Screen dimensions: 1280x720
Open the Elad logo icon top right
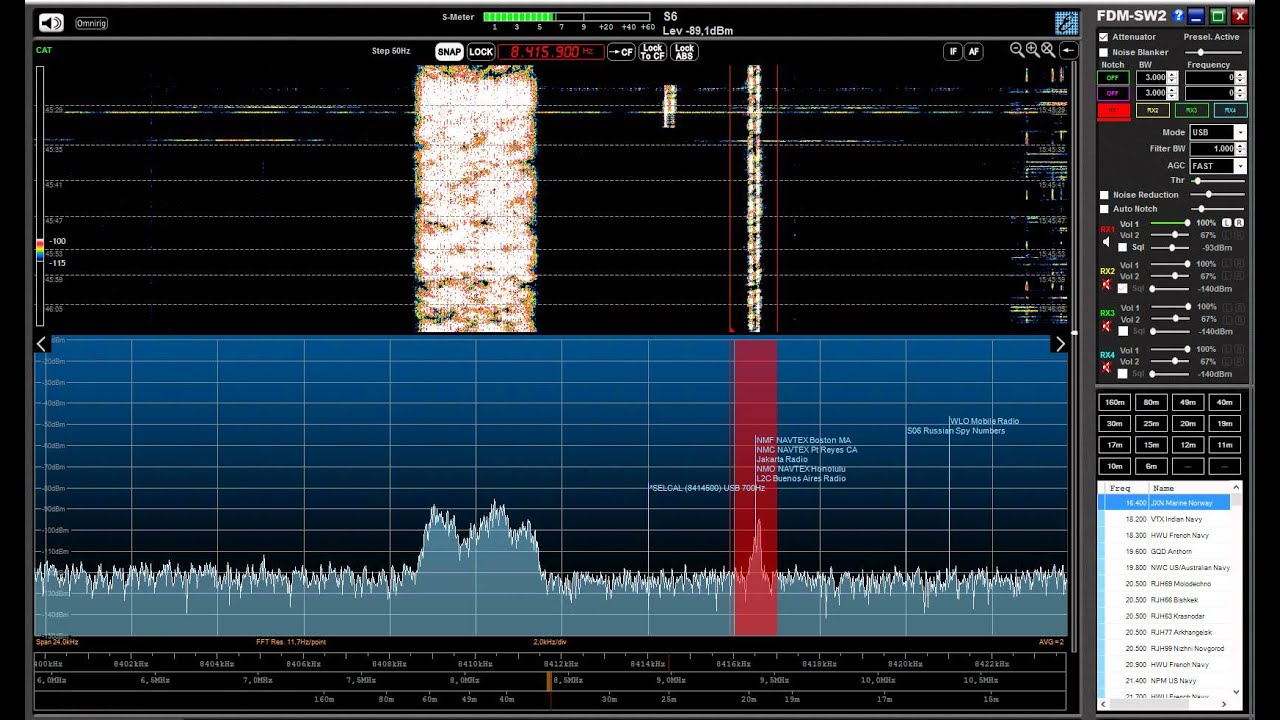coord(1066,23)
